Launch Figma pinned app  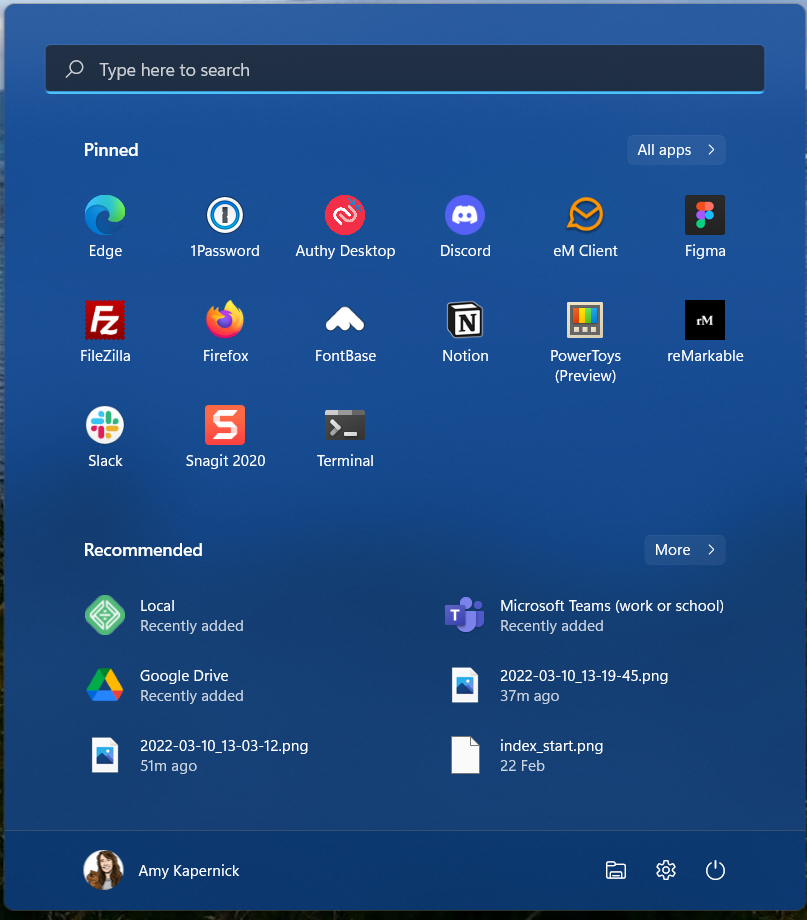point(705,227)
